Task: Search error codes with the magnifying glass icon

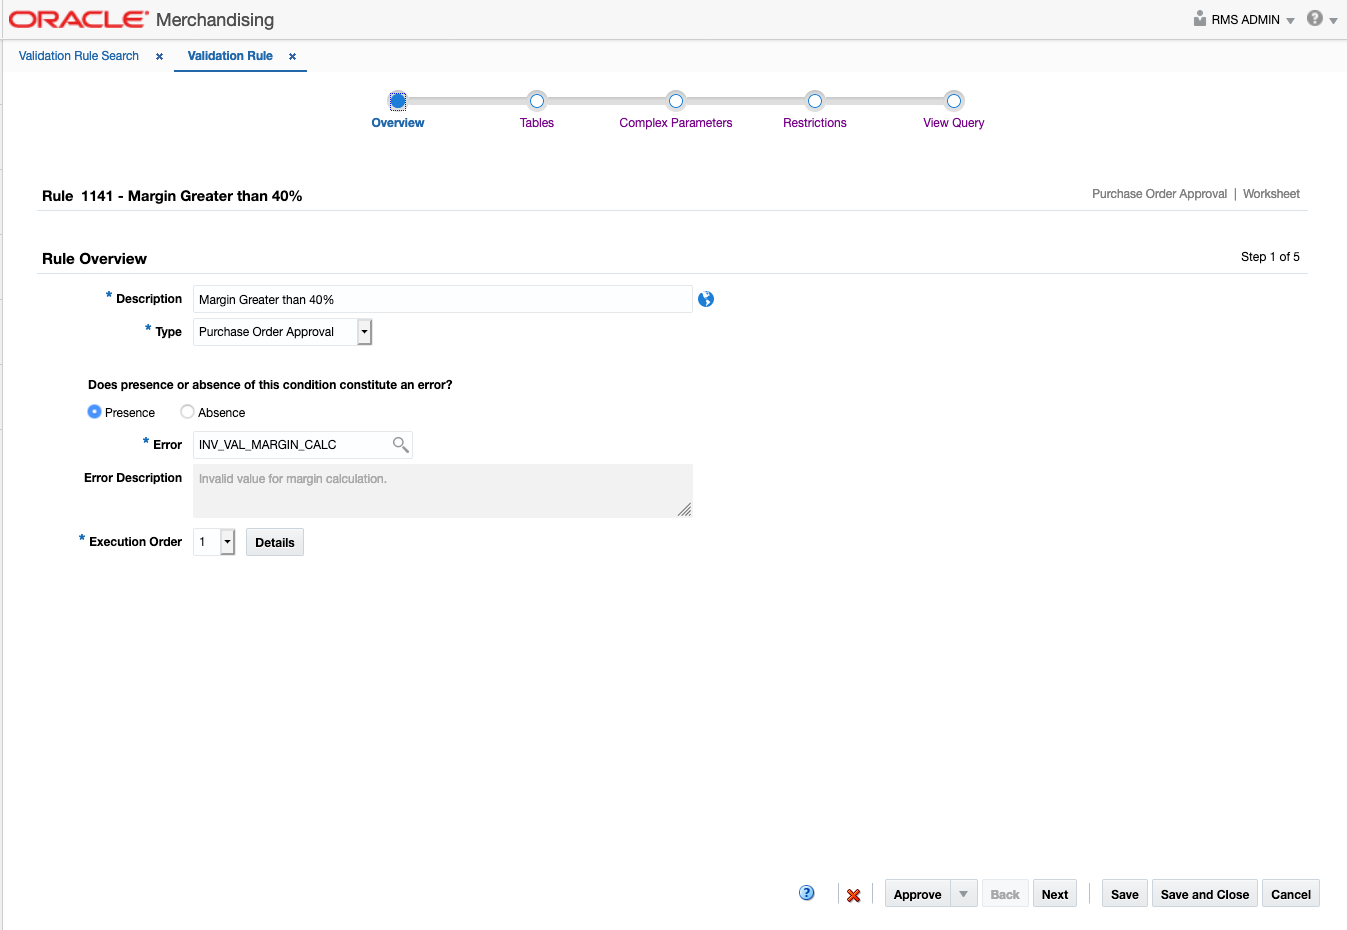Action: pos(400,444)
